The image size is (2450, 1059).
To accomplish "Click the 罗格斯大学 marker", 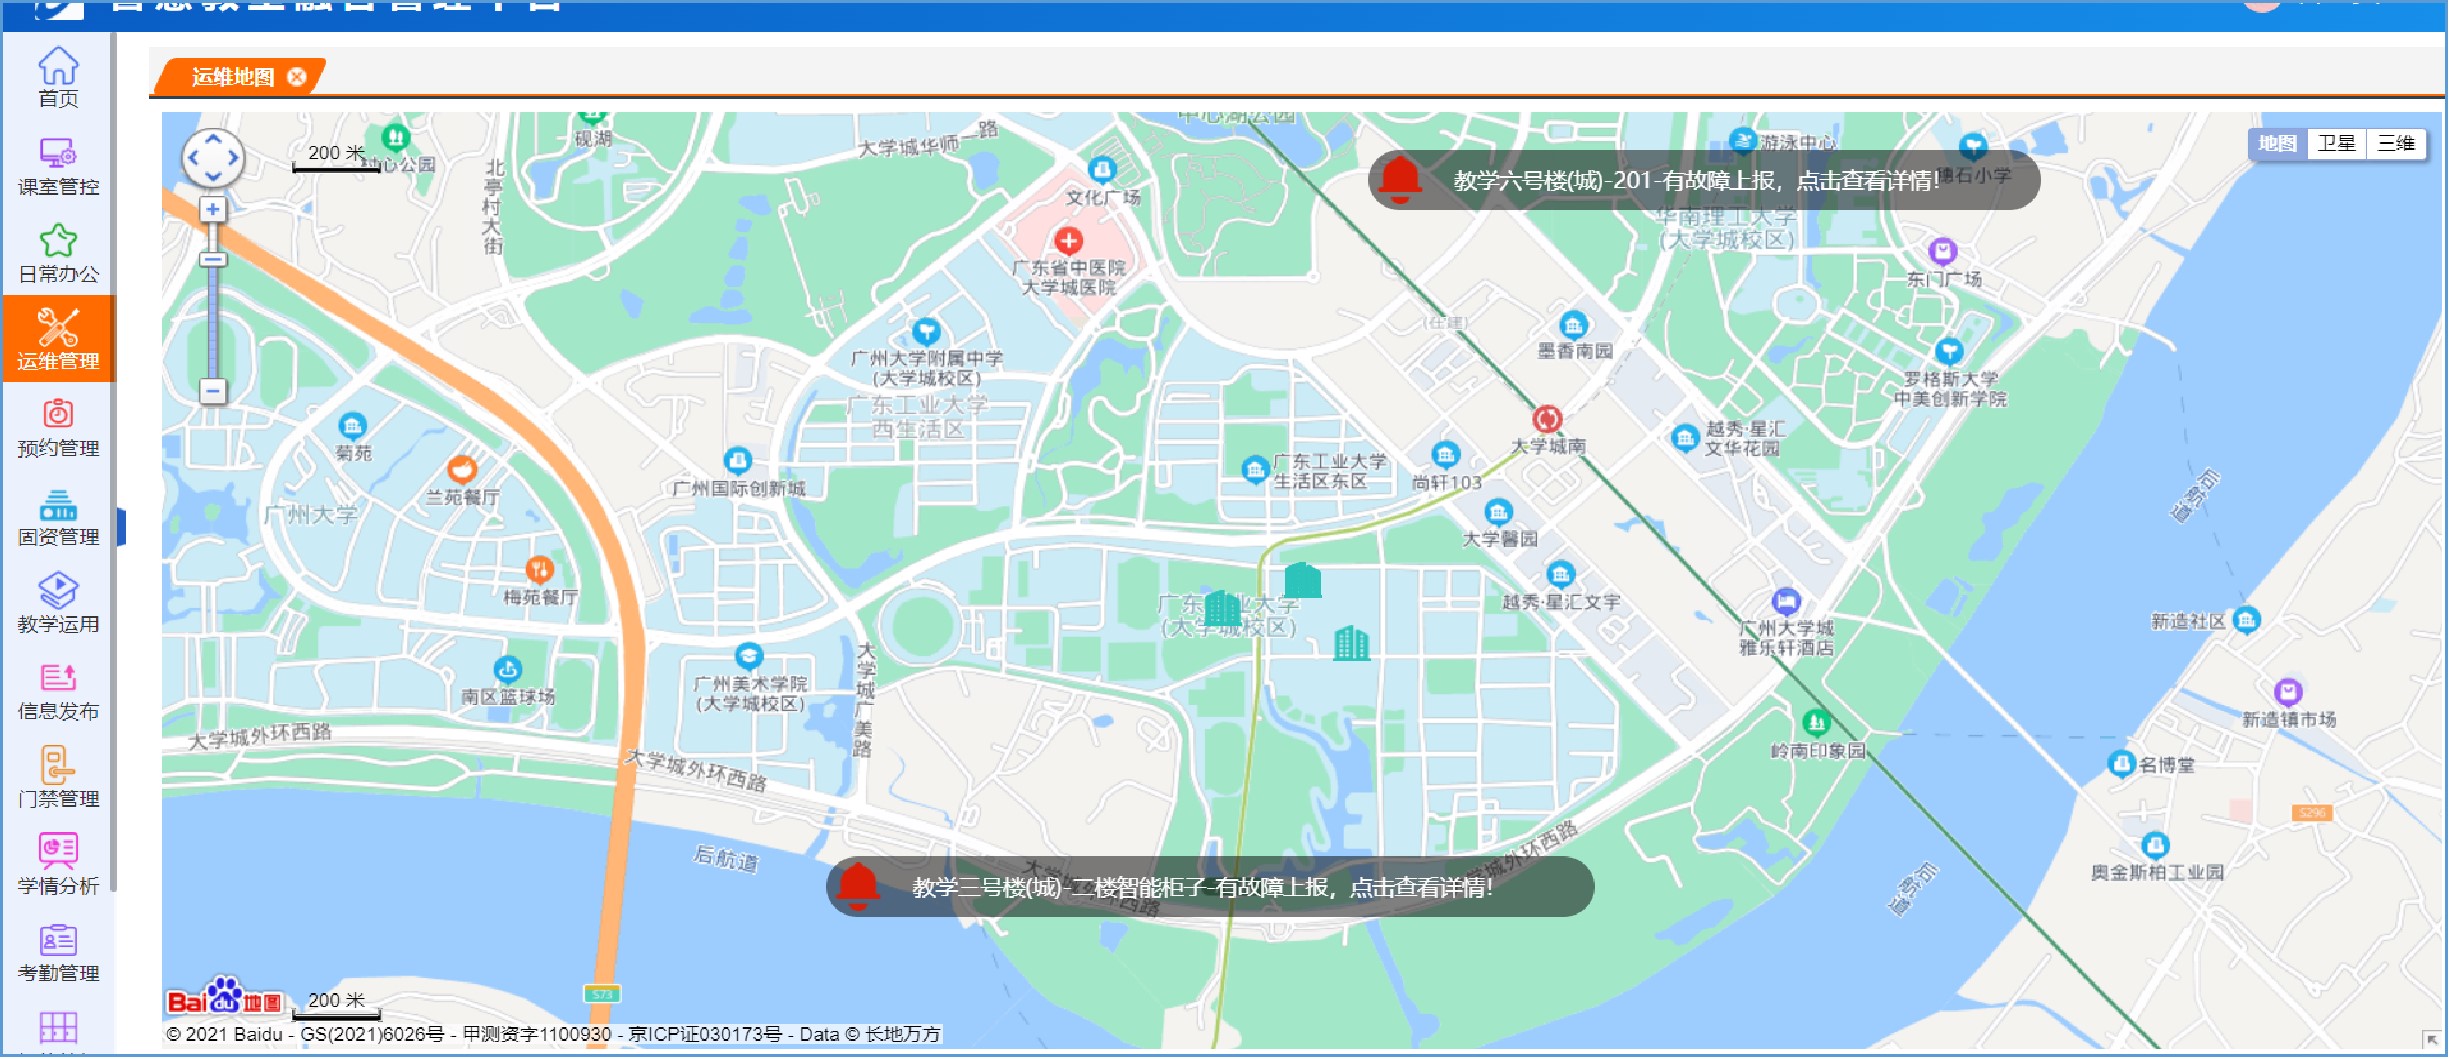I will coord(1949,351).
